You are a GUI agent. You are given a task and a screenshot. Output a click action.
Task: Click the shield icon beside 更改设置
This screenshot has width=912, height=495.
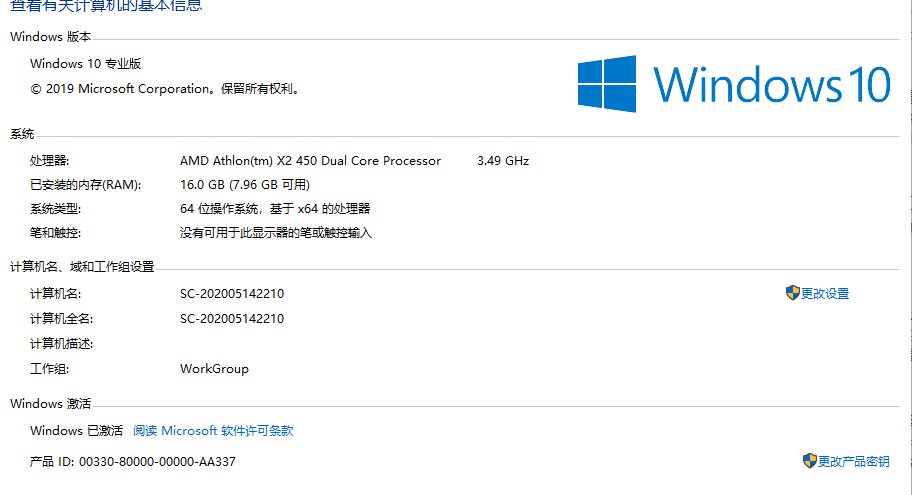(792, 293)
